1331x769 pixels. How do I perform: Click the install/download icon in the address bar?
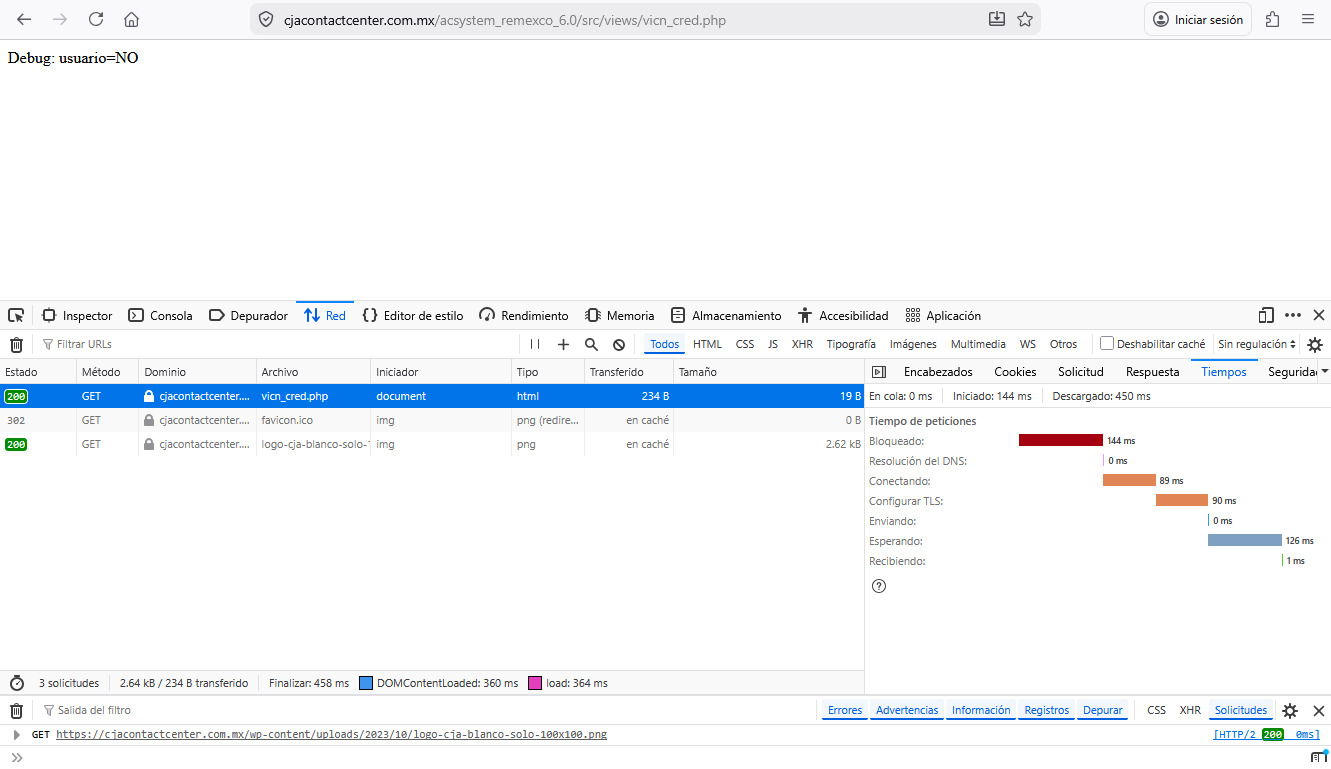997,19
